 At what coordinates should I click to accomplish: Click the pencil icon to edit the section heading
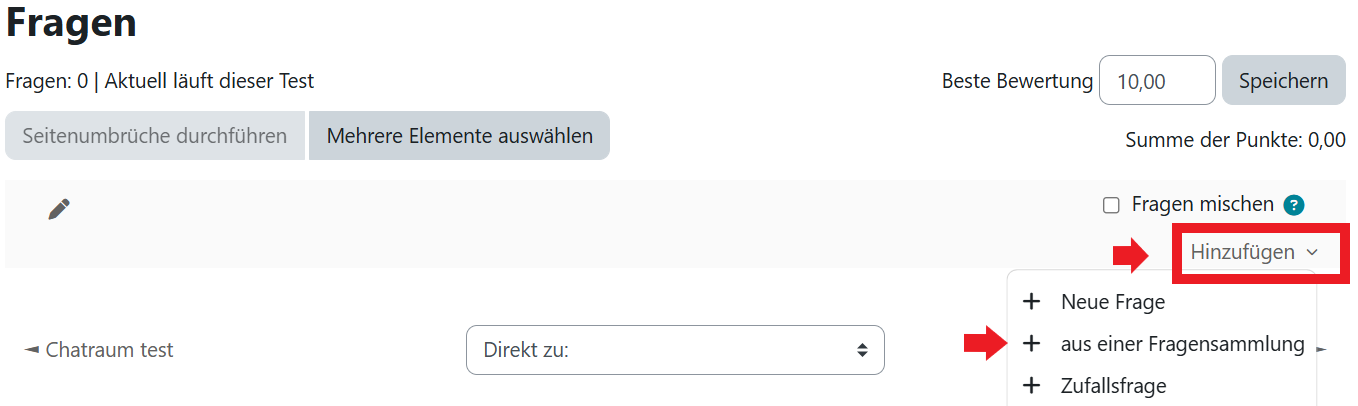59,209
